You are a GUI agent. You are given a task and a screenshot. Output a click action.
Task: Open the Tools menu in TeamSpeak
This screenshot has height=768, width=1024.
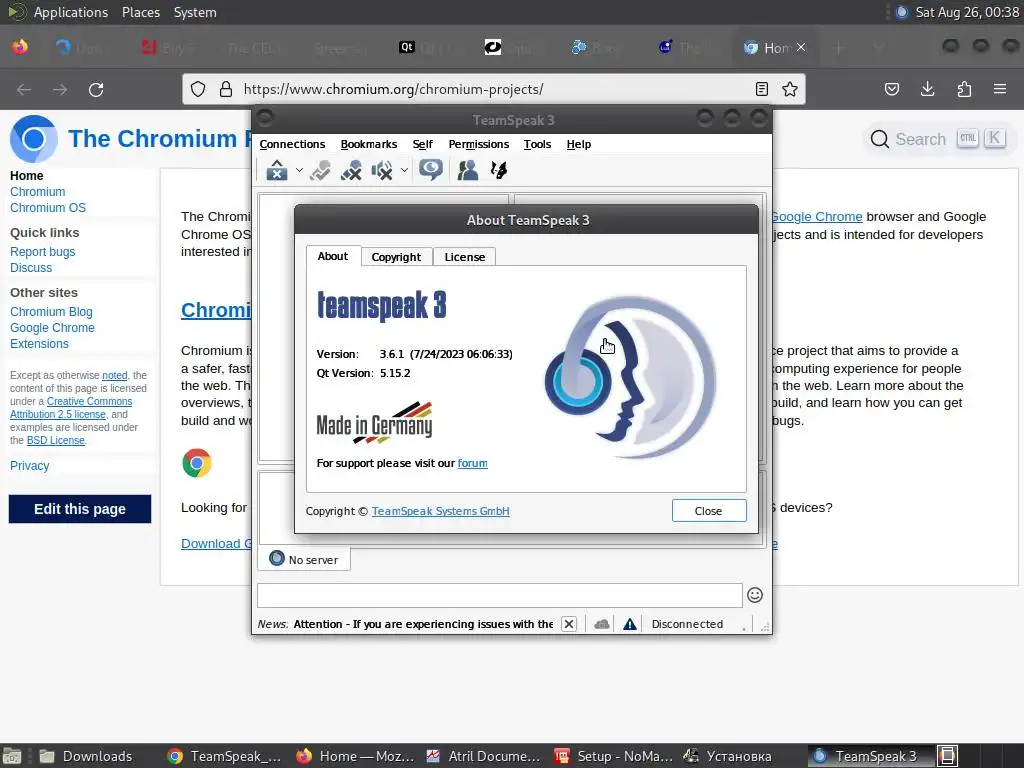pos(537,144)
